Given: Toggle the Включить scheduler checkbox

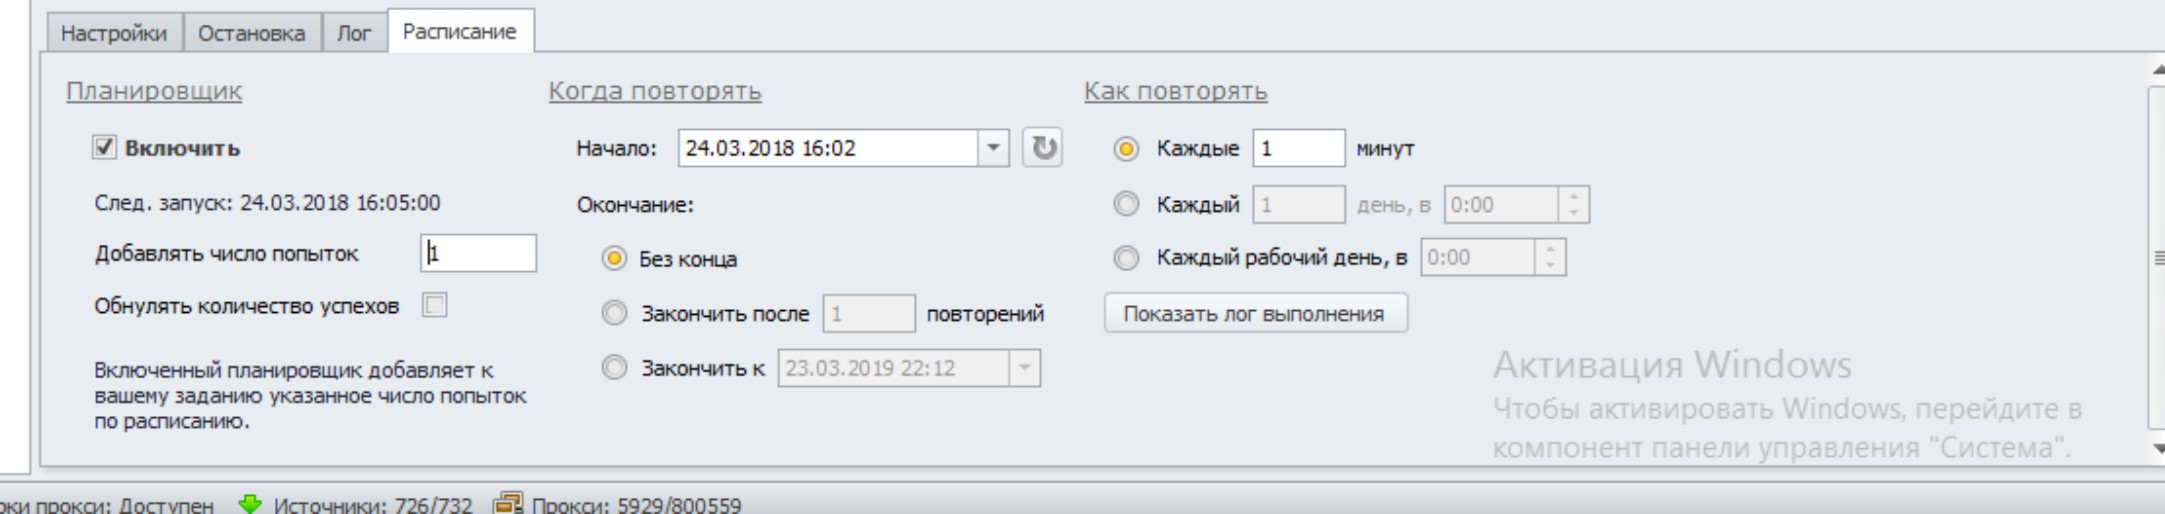Looking at the screenshot, I should coord(104,148).
